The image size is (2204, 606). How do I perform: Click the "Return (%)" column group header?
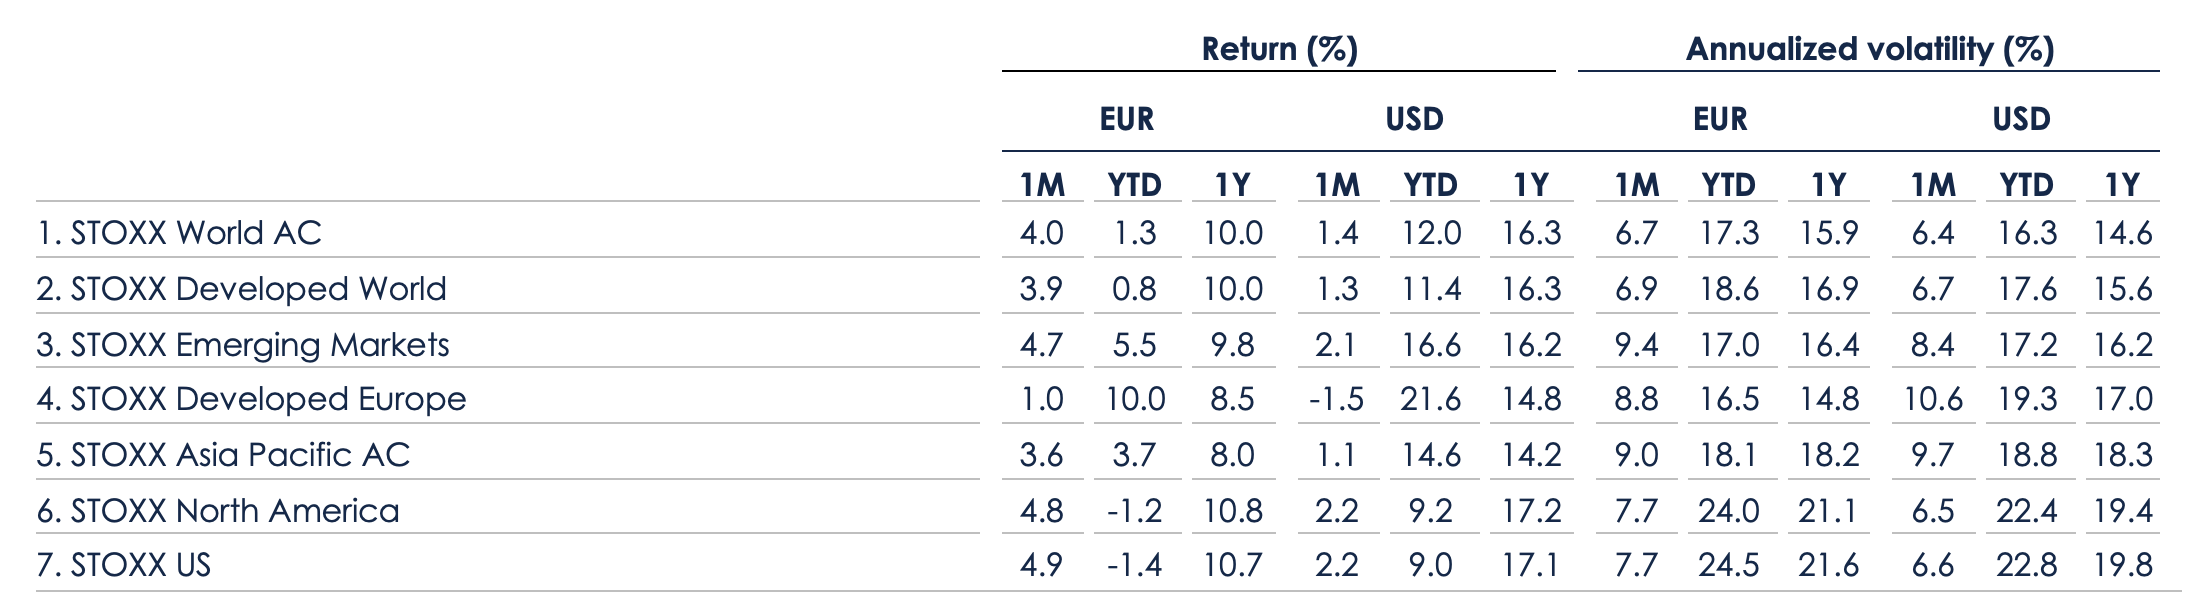[1279, 49]
